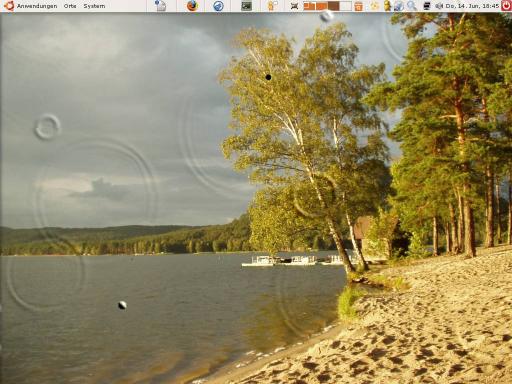This screenshot has width=512, height=384.
Task: Open the Anwendungen menu
Action: 37,6
